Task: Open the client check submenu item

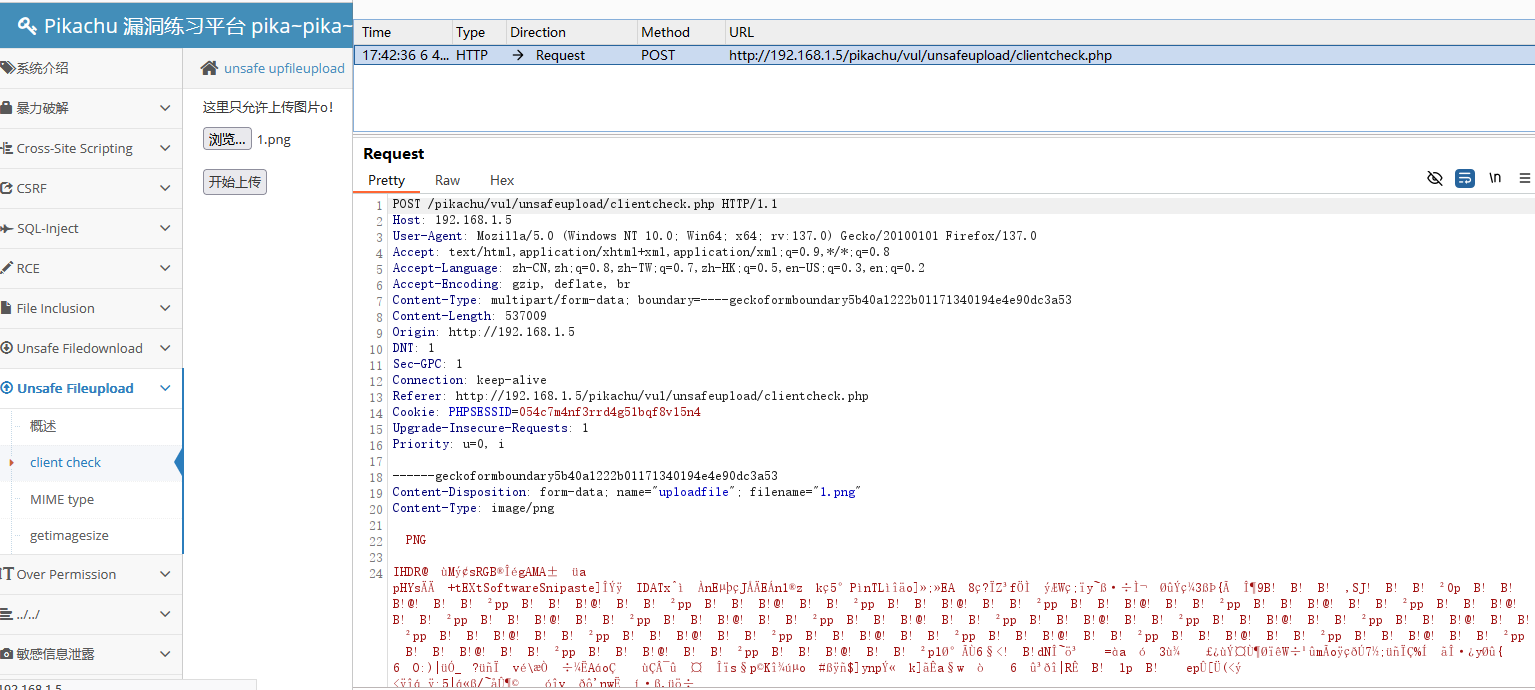Action: pos(65,462)
